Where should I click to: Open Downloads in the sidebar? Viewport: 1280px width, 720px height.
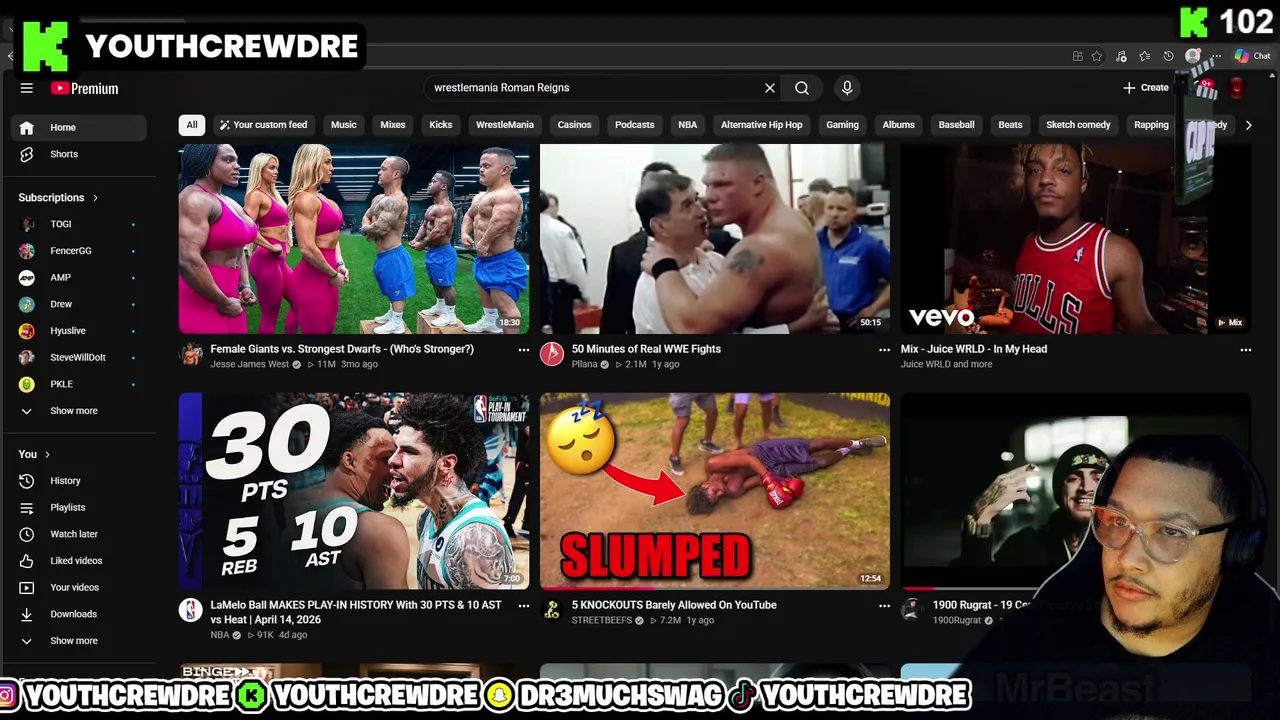79,614
